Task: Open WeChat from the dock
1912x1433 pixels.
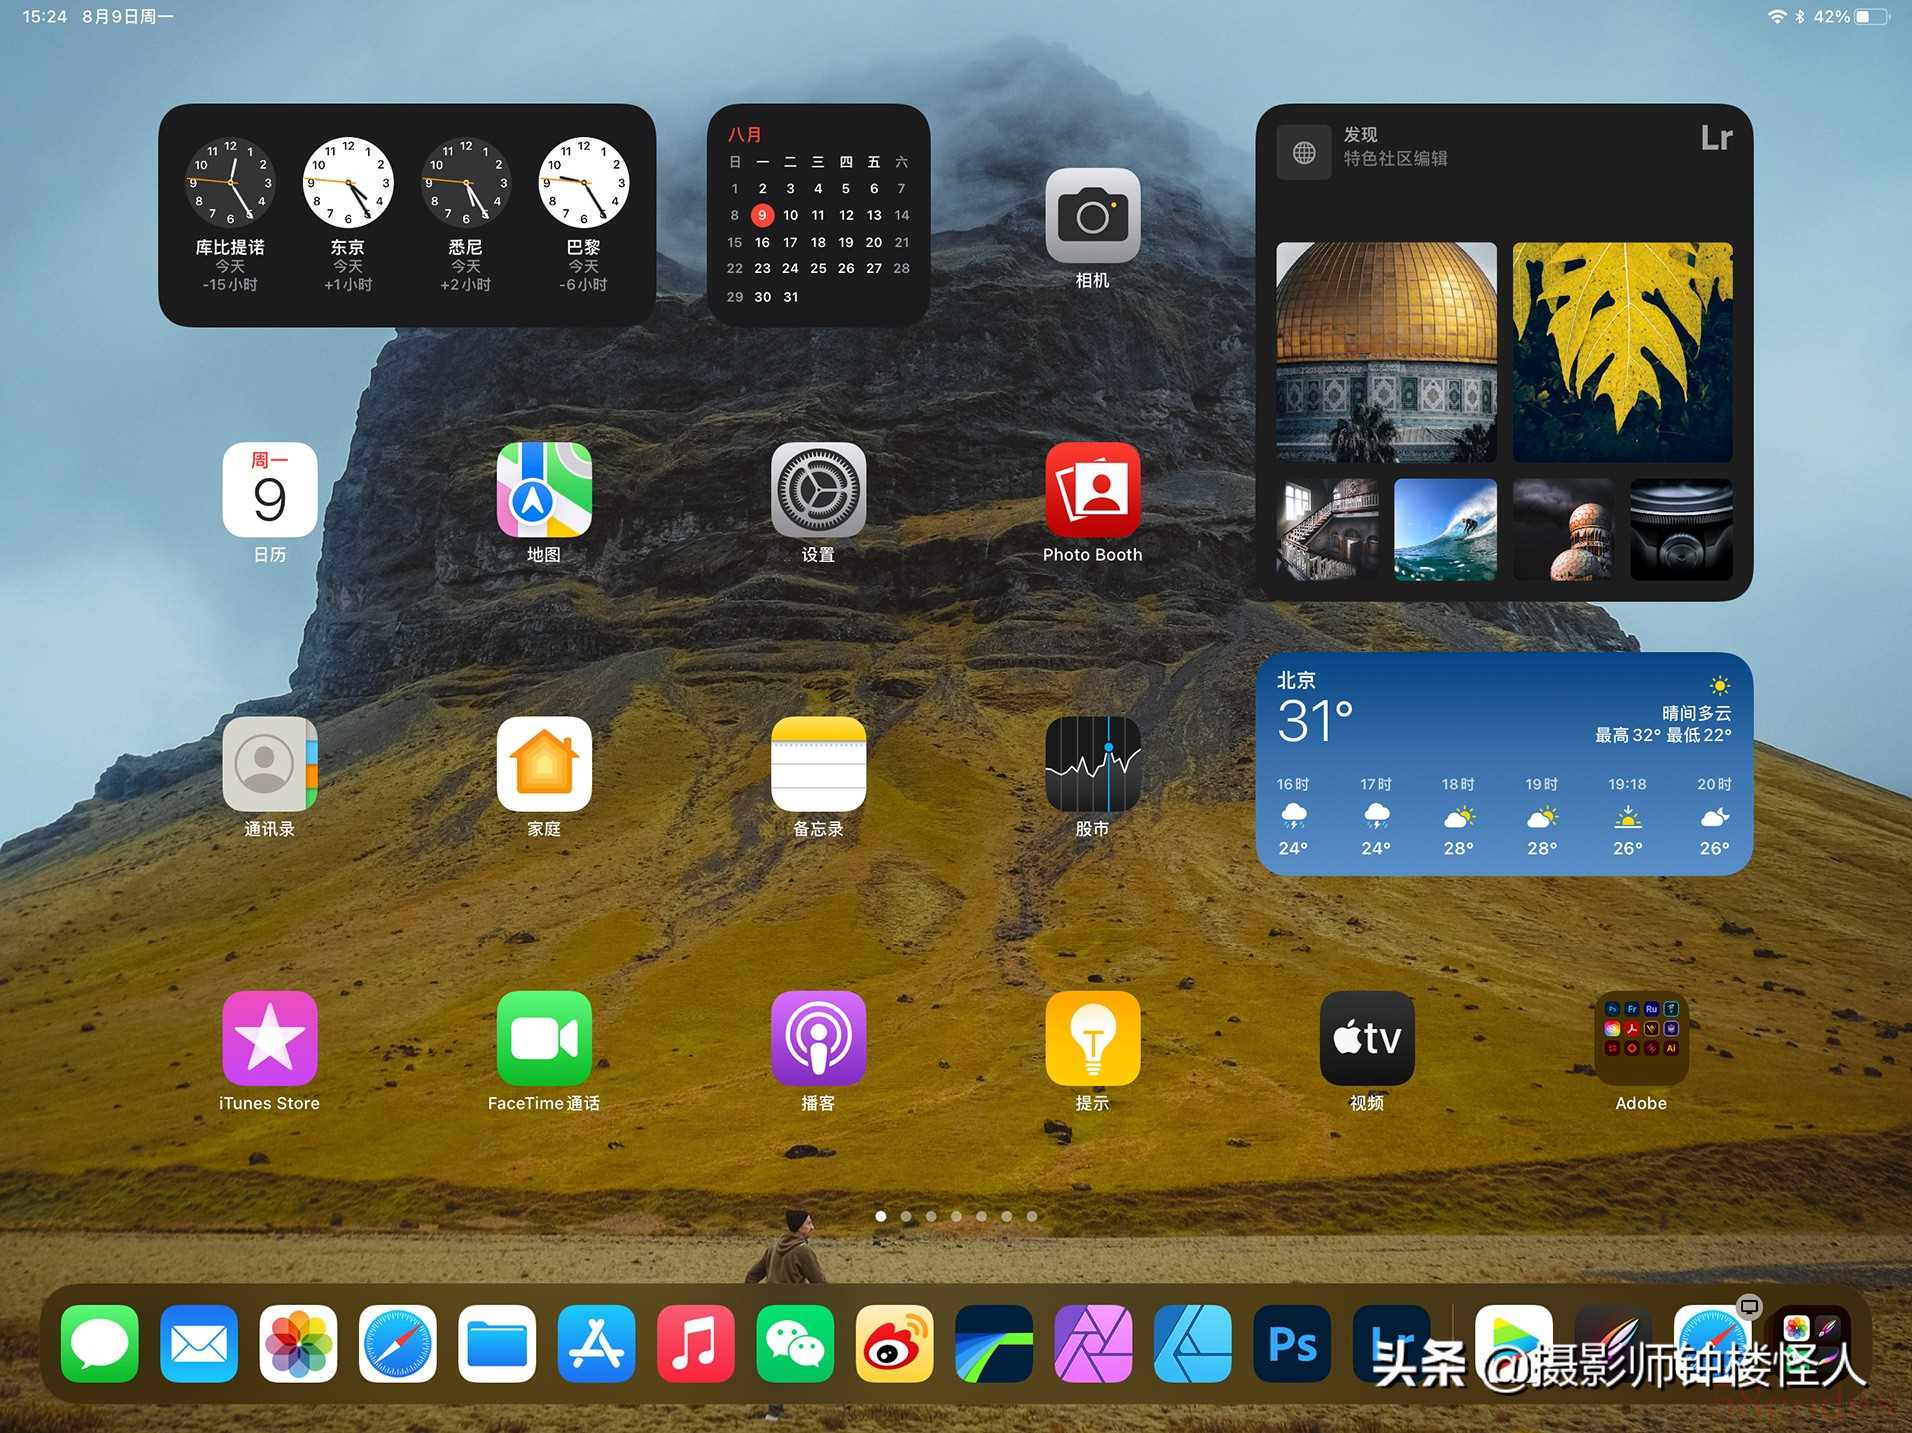Action: pyautogui.click(x=795, y=1344)
